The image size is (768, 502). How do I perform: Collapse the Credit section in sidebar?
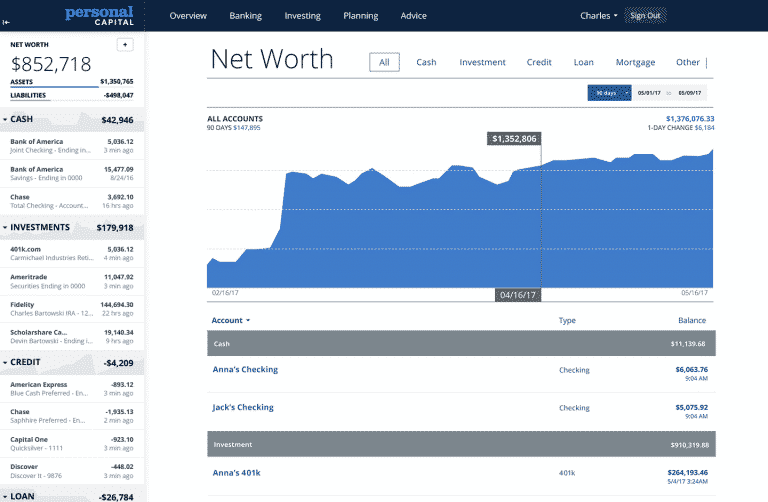(x=6, y=362)
